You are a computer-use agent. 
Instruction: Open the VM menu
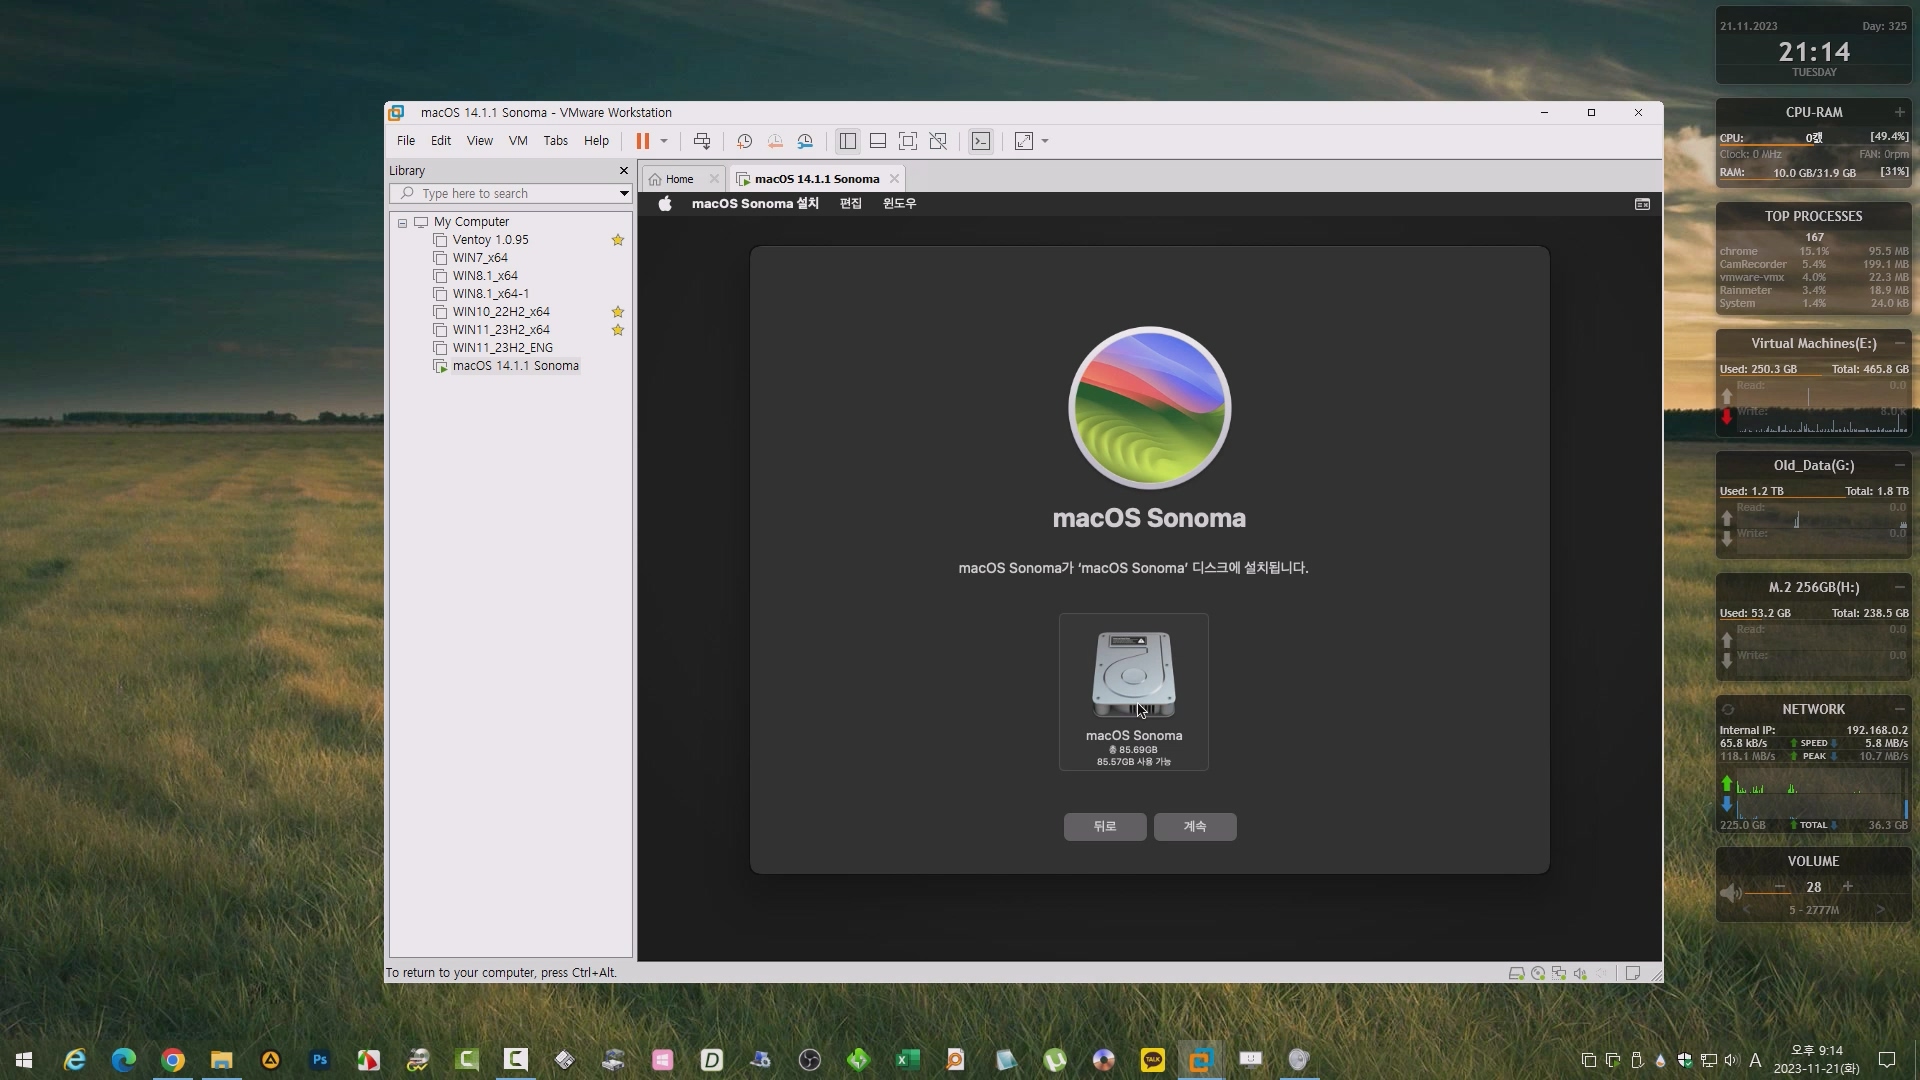coord(518,141)
